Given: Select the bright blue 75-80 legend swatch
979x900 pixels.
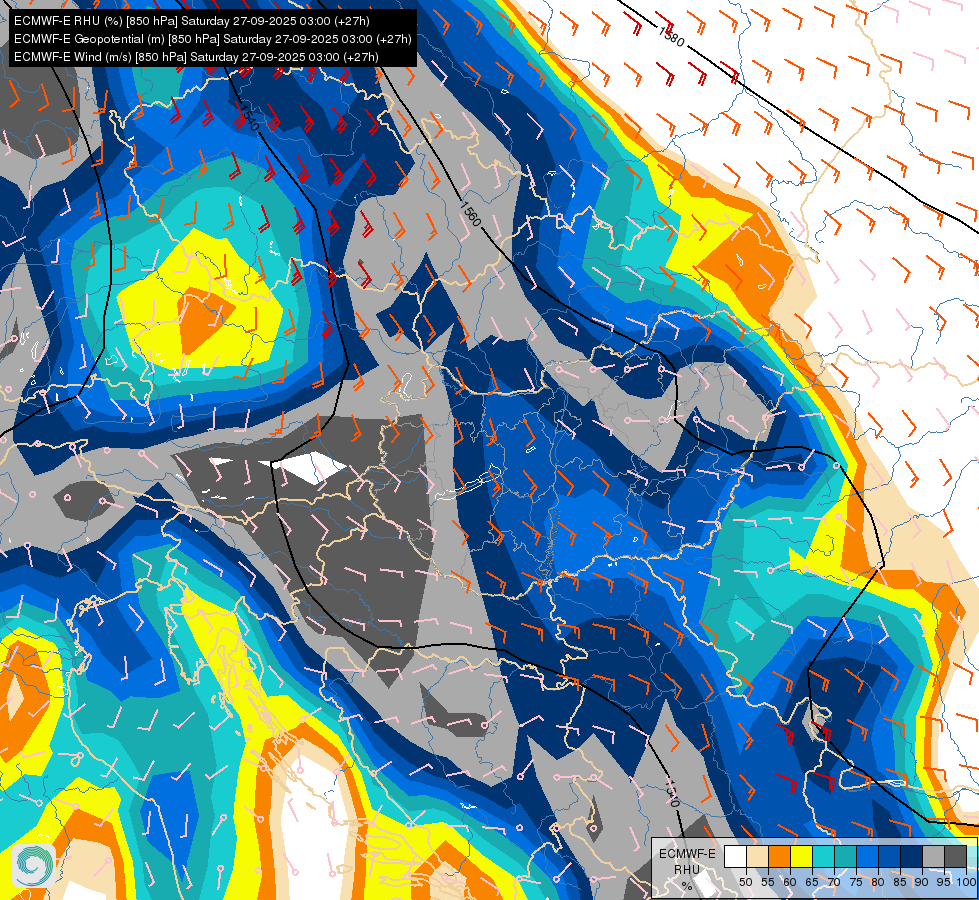Looking at the screenshot, I should click(868, 856).
